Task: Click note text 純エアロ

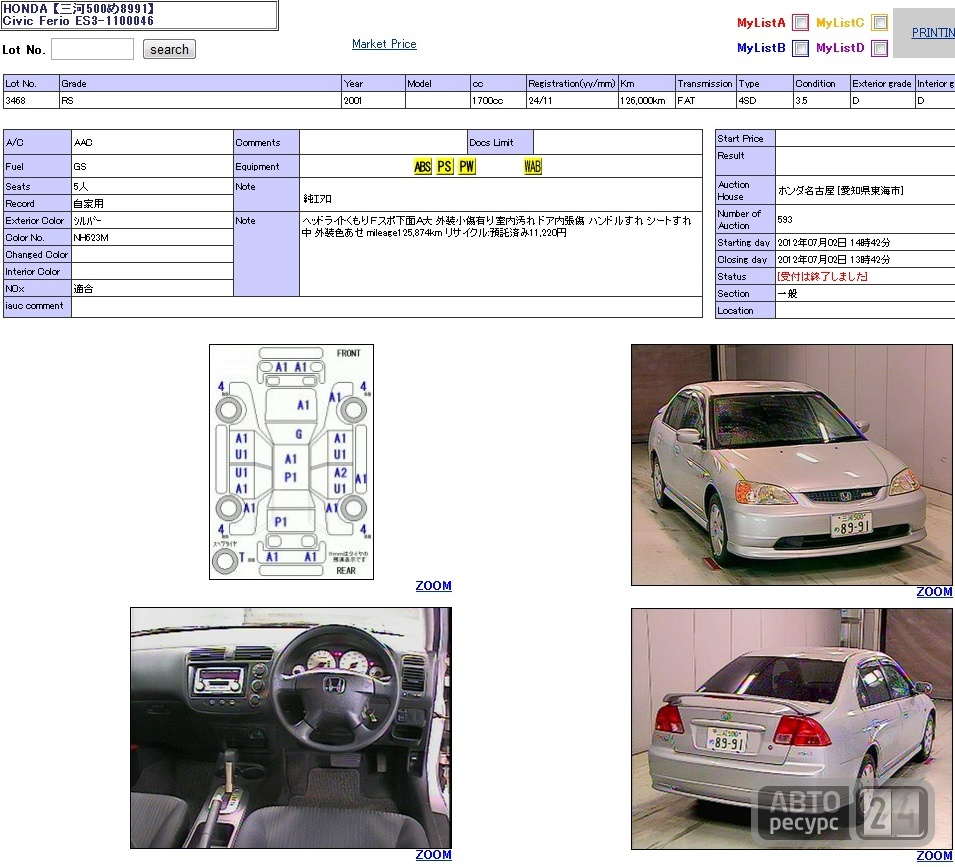Action: pyautogui.click(x=317, y=198)
